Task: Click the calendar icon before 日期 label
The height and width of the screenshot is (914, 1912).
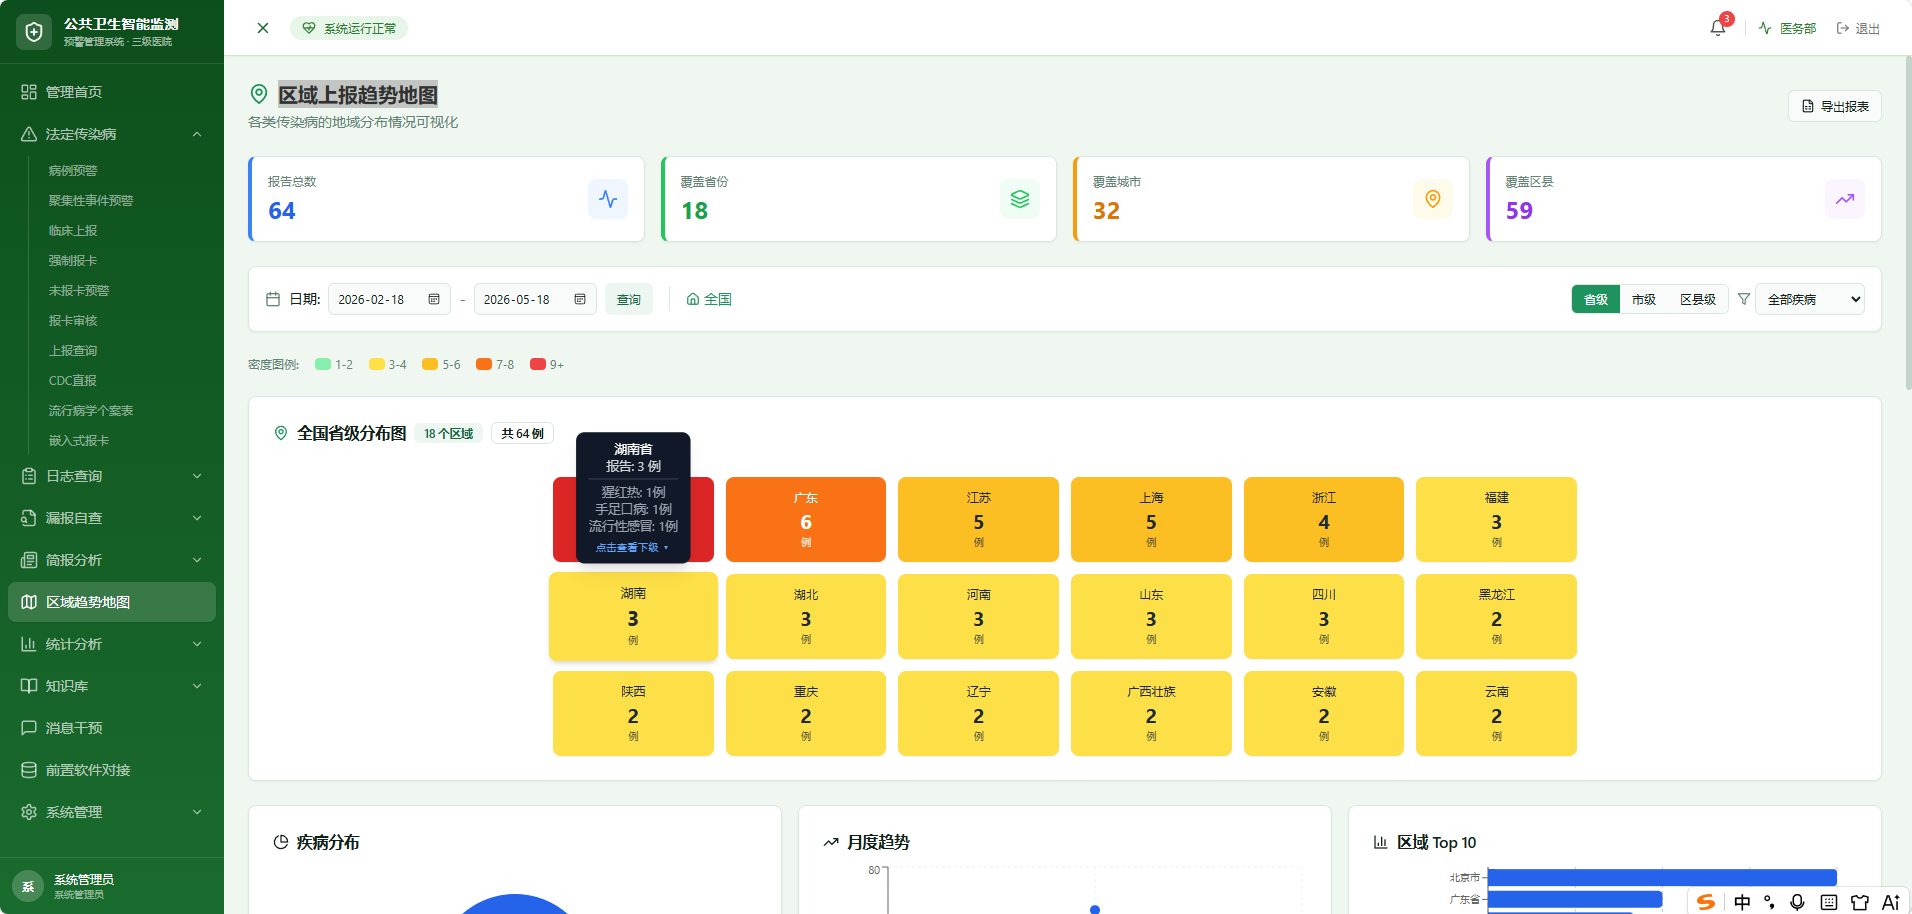Action: point(273,299)
